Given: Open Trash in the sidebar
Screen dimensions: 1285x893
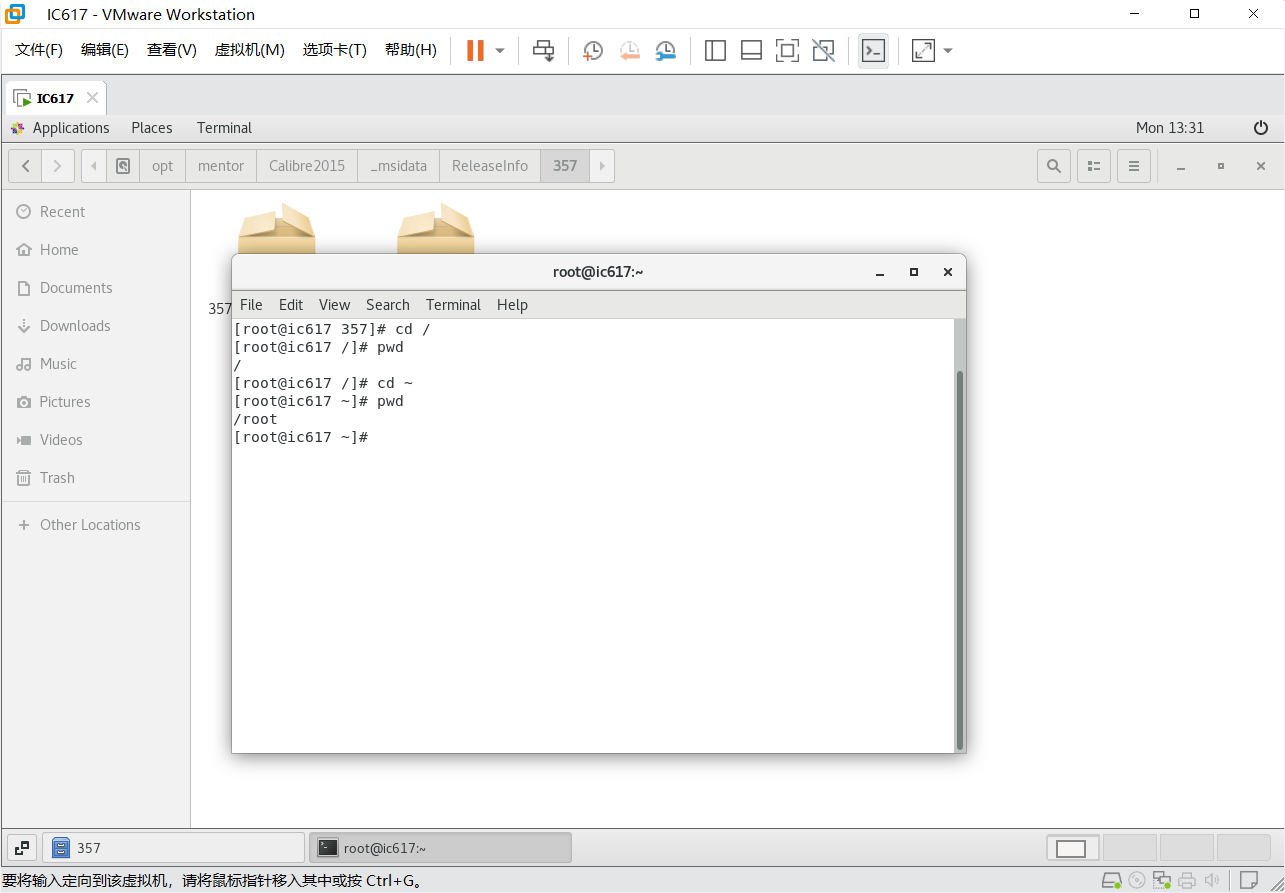Looking at the screenshot, I should point(95,478).
